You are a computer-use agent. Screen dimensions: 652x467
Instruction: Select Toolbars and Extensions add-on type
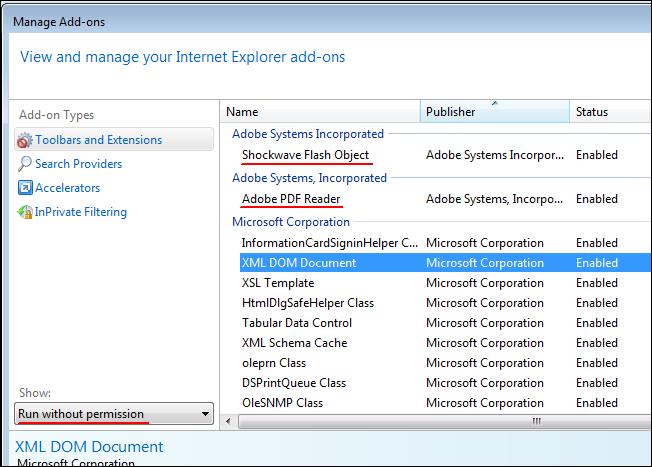[114, 139]
